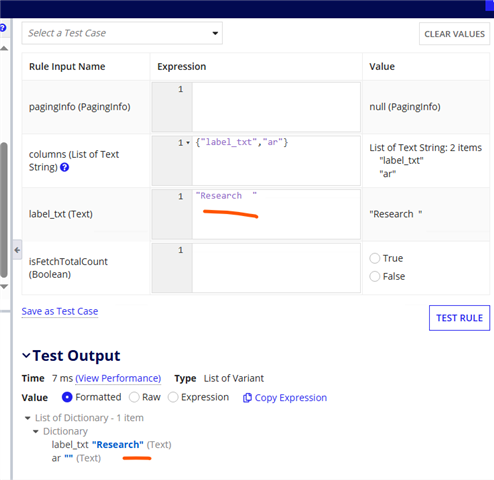This screenshot has width=494, height=480.
Task: Select the True radio button
Action: [375, 258]
